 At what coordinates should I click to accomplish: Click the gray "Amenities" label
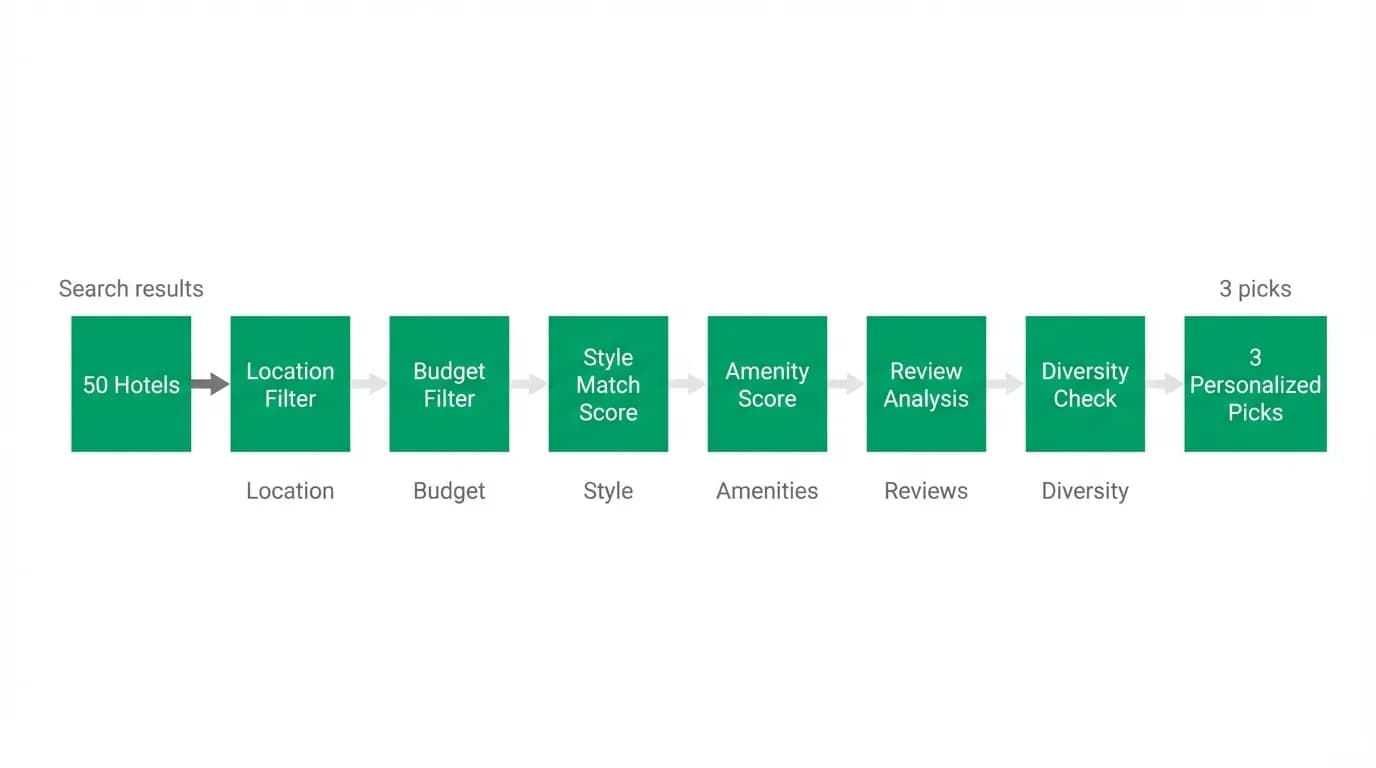point(767,491)
